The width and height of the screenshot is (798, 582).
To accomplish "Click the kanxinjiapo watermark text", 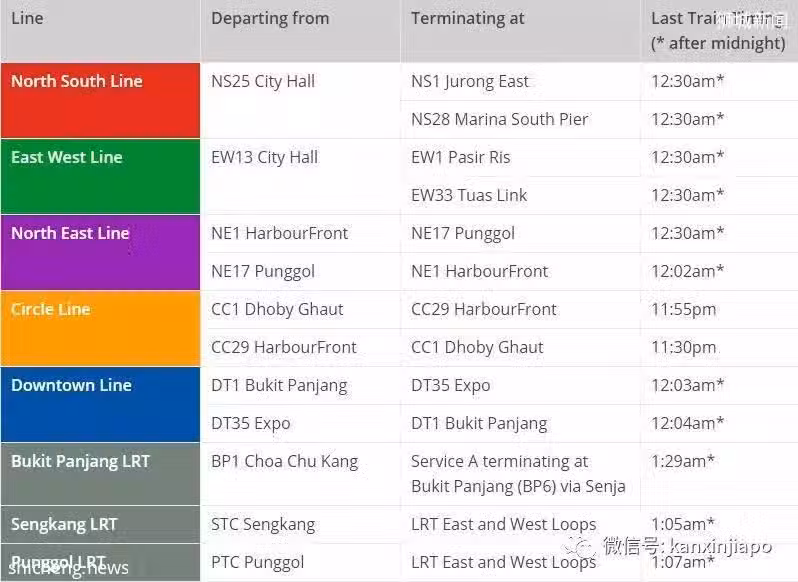I will point(721,547).
